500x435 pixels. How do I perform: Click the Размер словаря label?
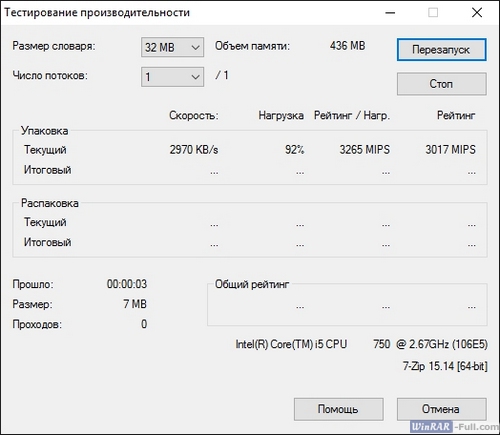coord(54,46)
